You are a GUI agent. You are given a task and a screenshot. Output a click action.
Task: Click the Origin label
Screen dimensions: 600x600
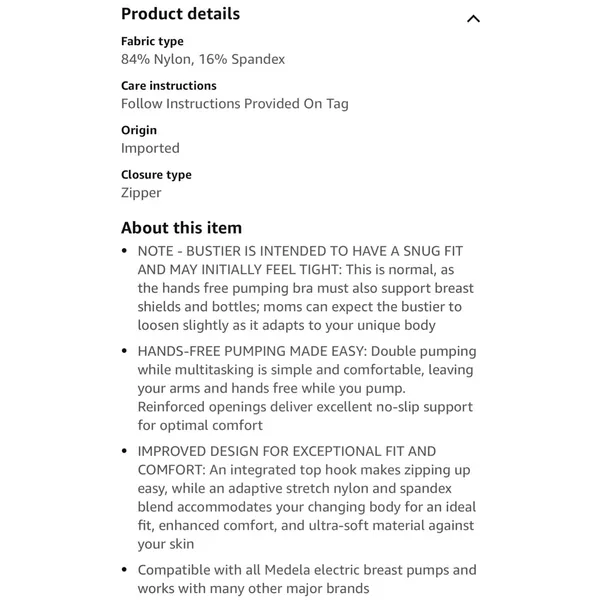coord(139,130)
